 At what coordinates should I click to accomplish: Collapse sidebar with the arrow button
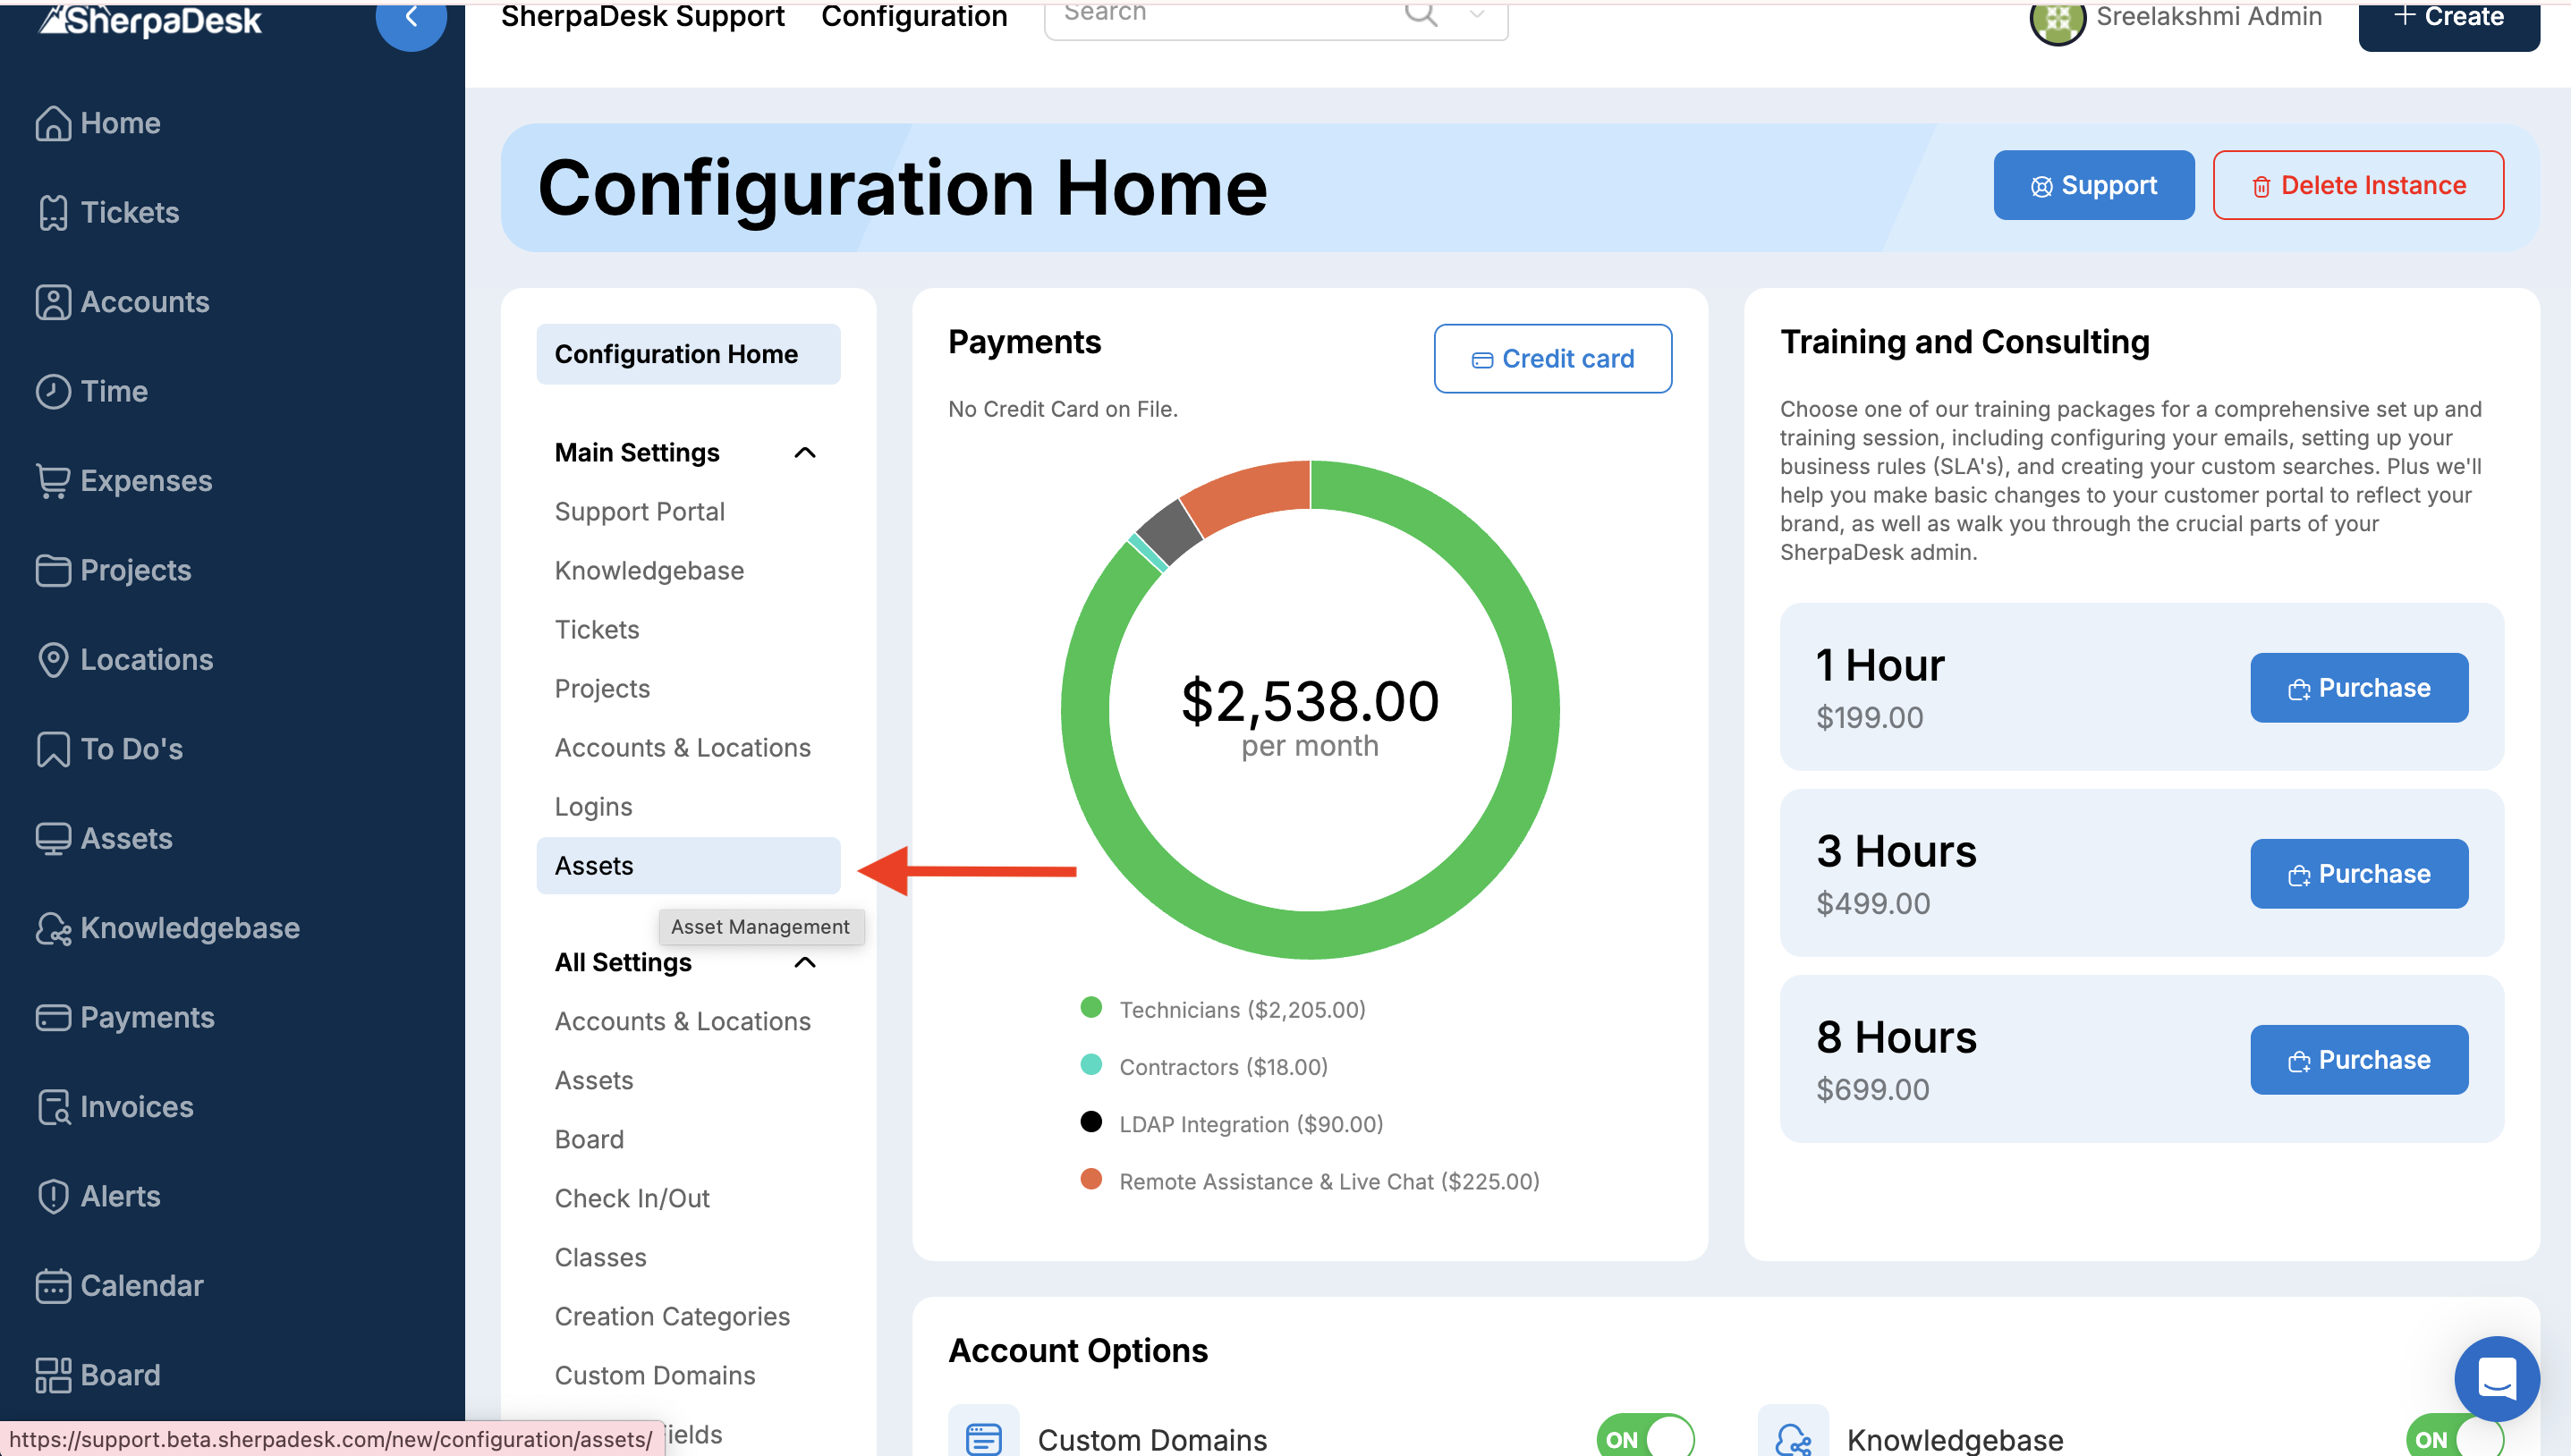(410, 18)
